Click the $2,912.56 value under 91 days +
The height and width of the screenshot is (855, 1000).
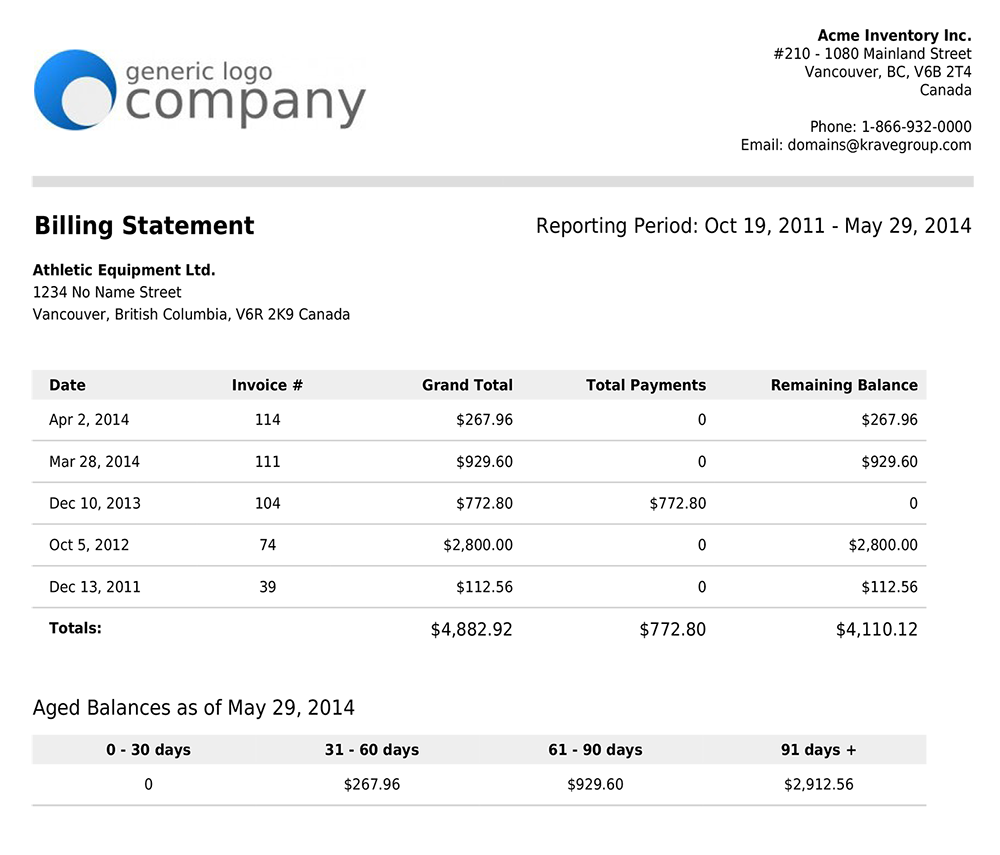tap(820, 784)
